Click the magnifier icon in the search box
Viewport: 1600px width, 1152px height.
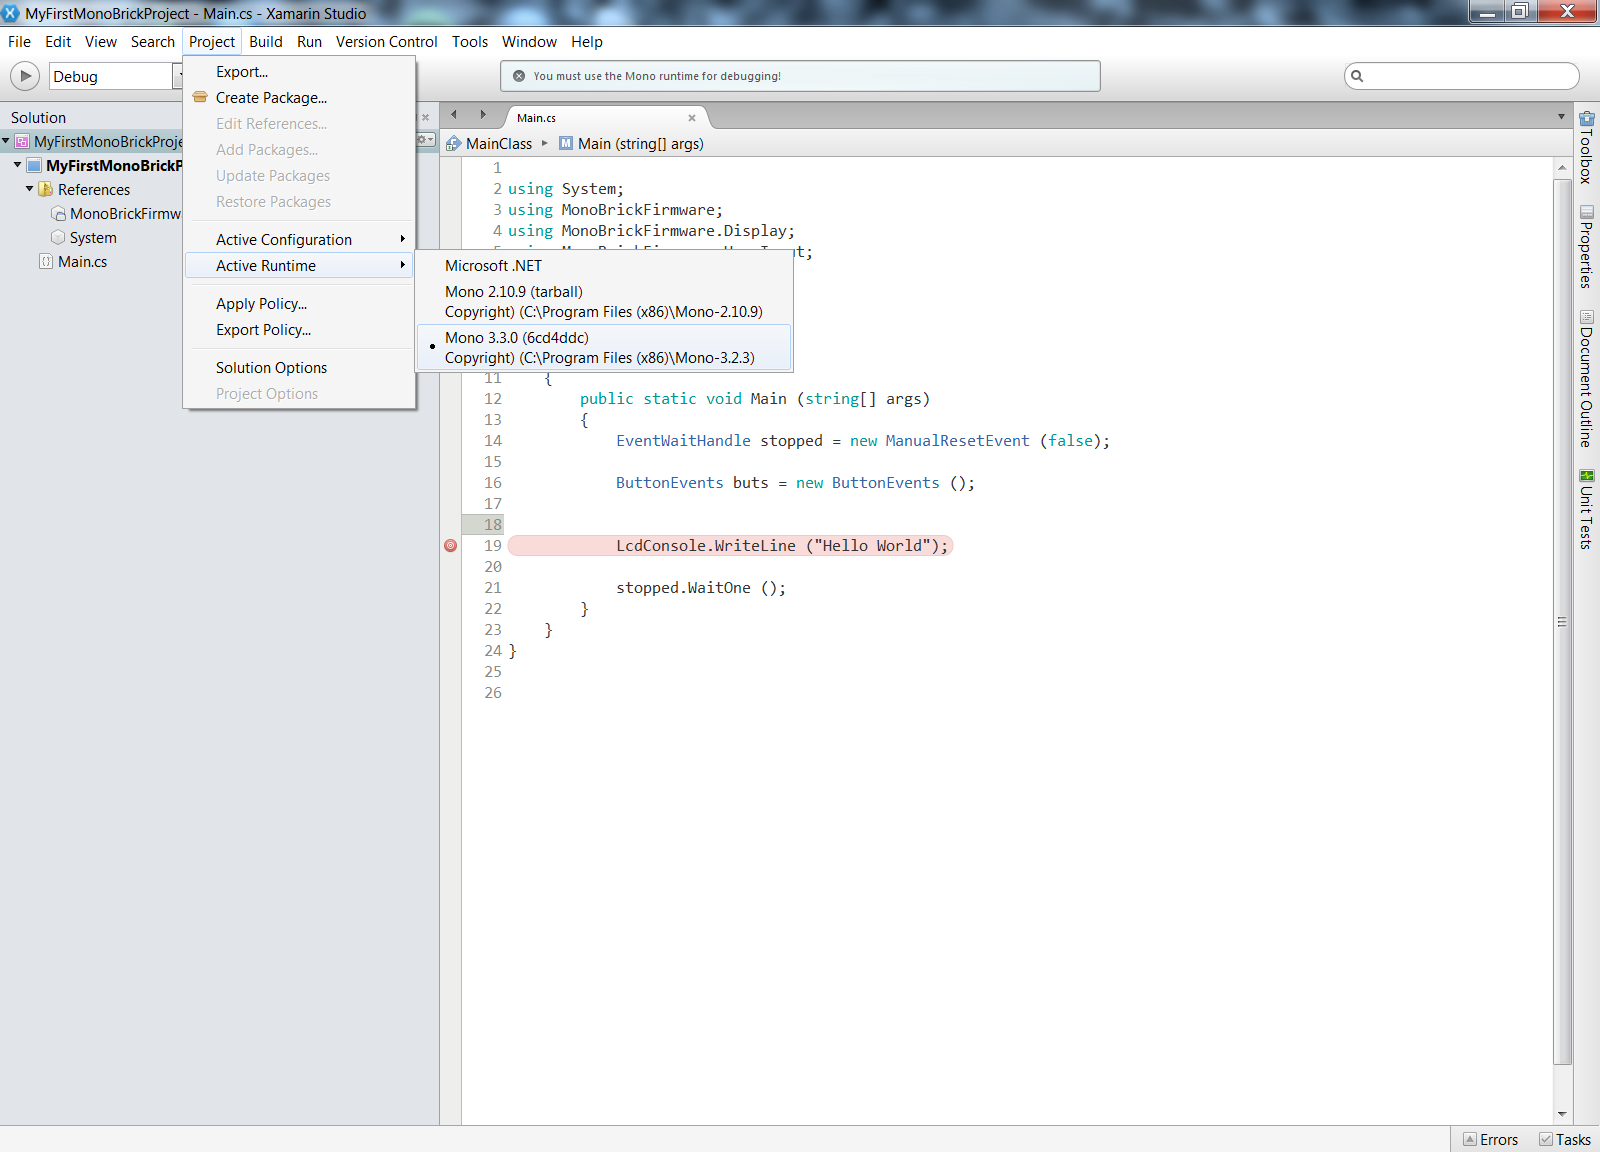(1357, 76)
